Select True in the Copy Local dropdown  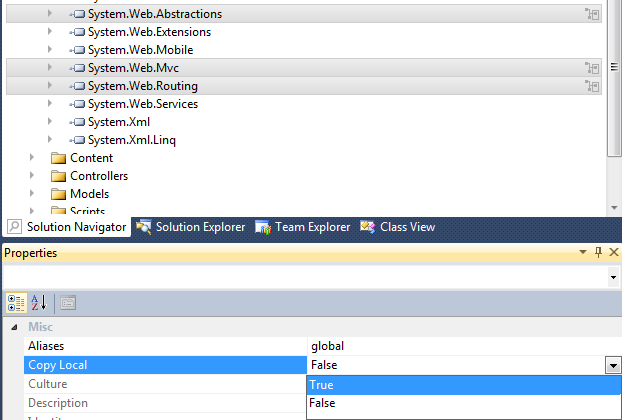464,385
